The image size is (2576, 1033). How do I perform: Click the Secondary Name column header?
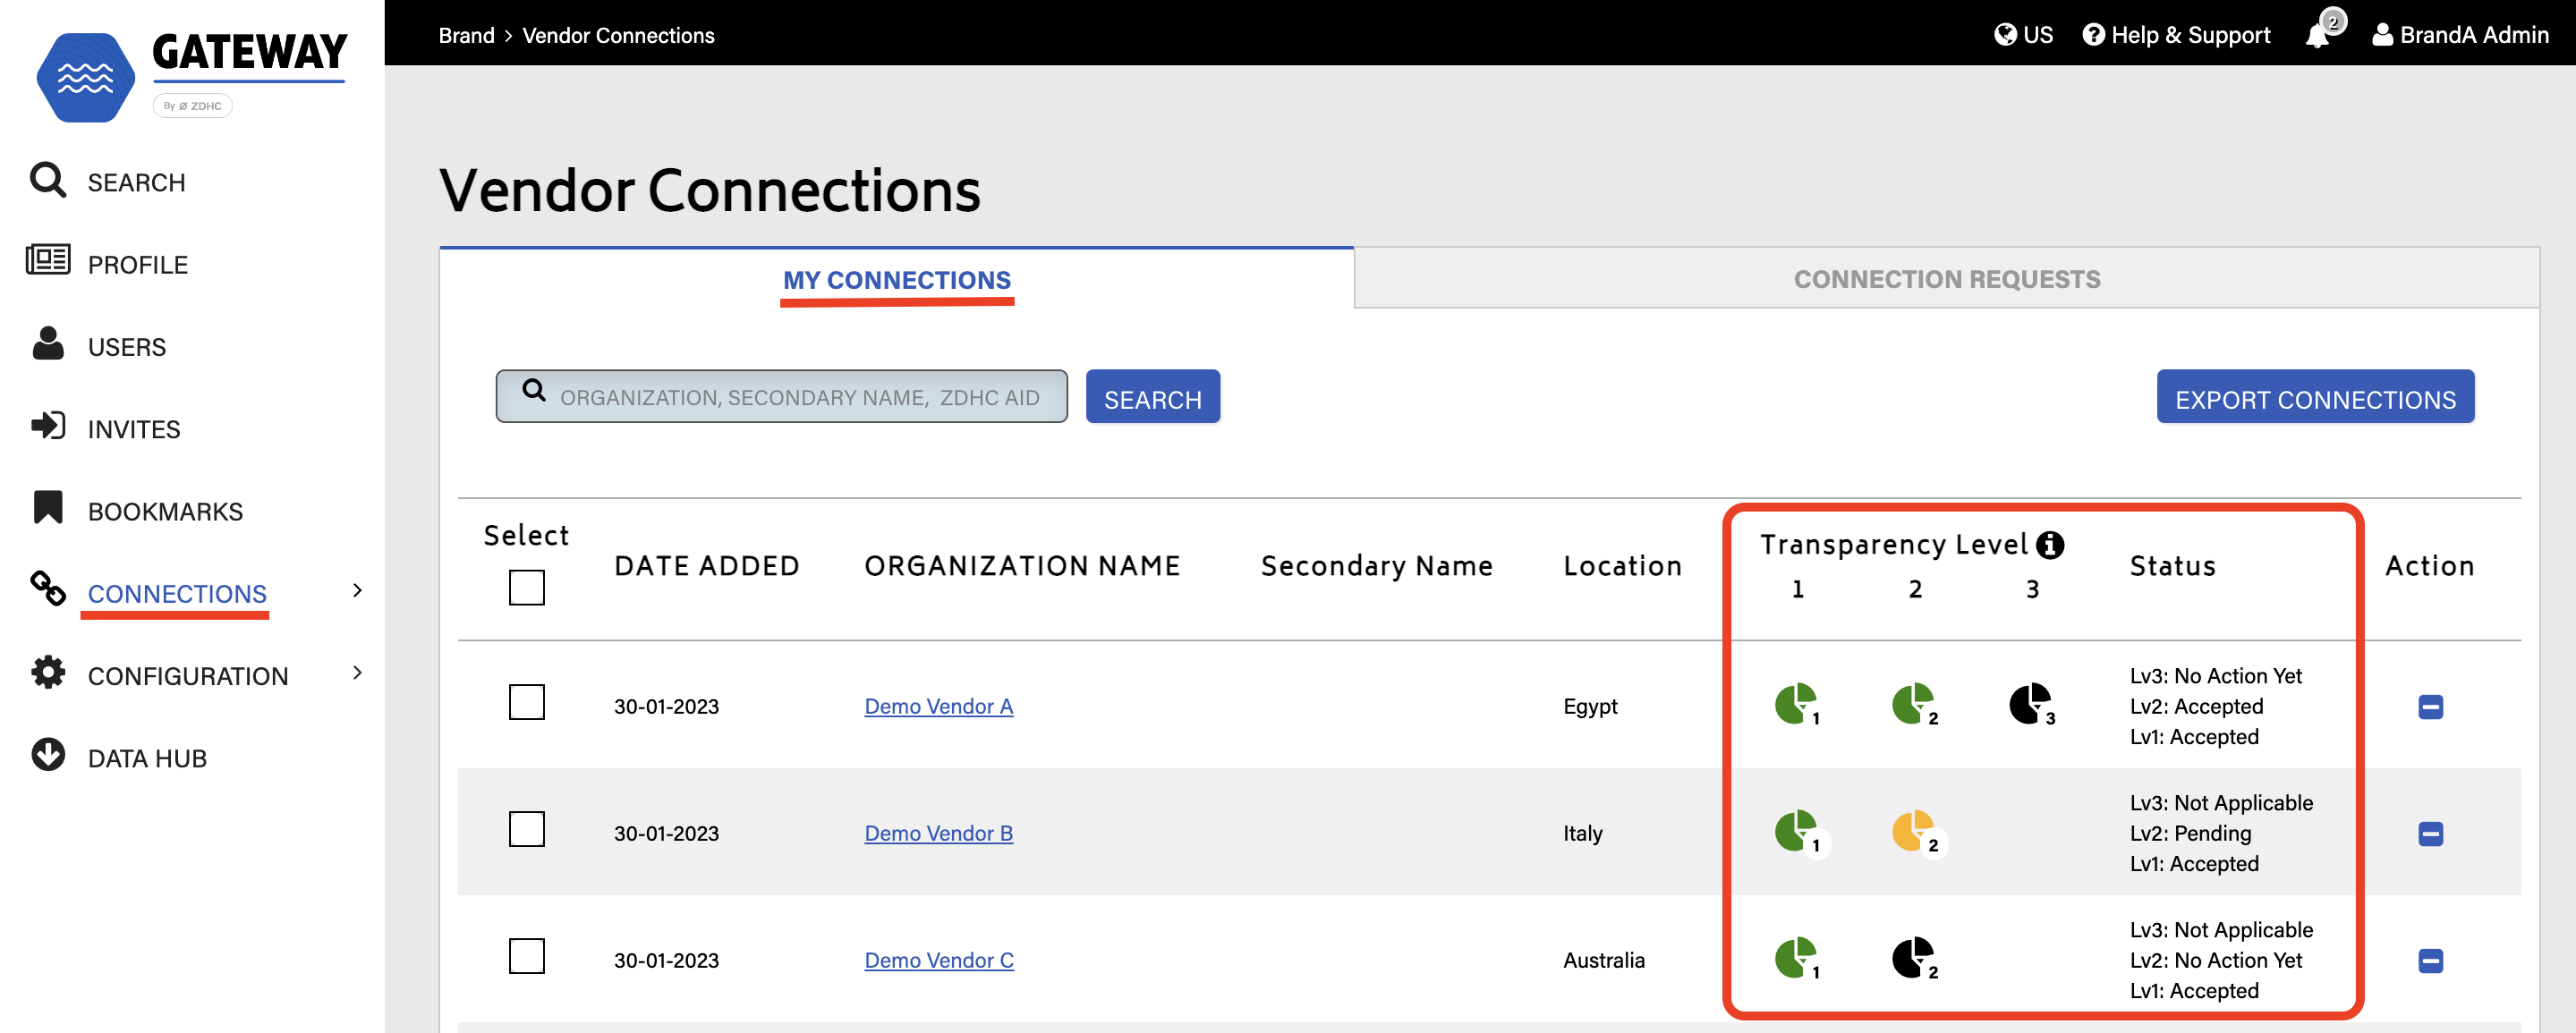(1376, 566)
